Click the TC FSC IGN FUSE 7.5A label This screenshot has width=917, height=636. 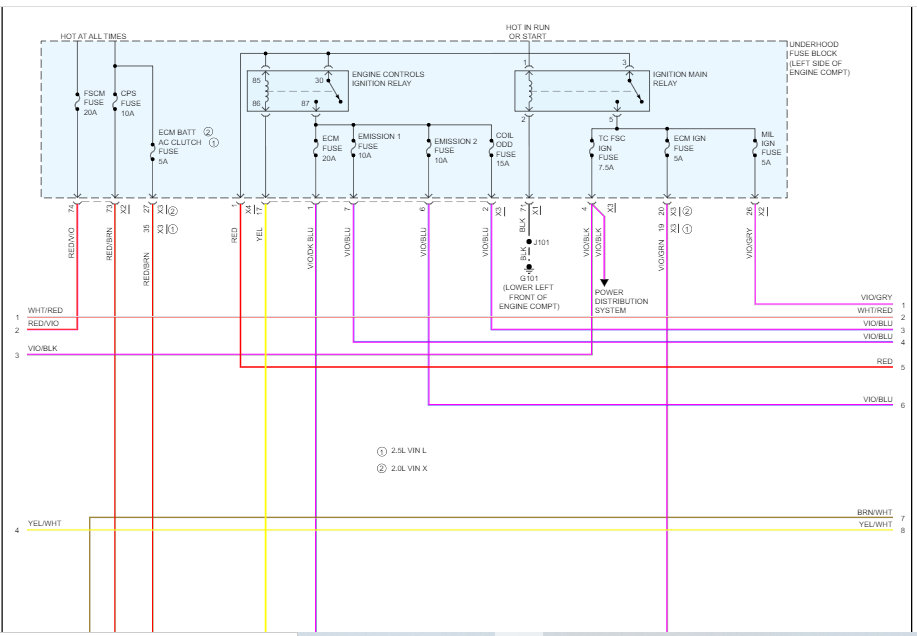pos(611,153)
